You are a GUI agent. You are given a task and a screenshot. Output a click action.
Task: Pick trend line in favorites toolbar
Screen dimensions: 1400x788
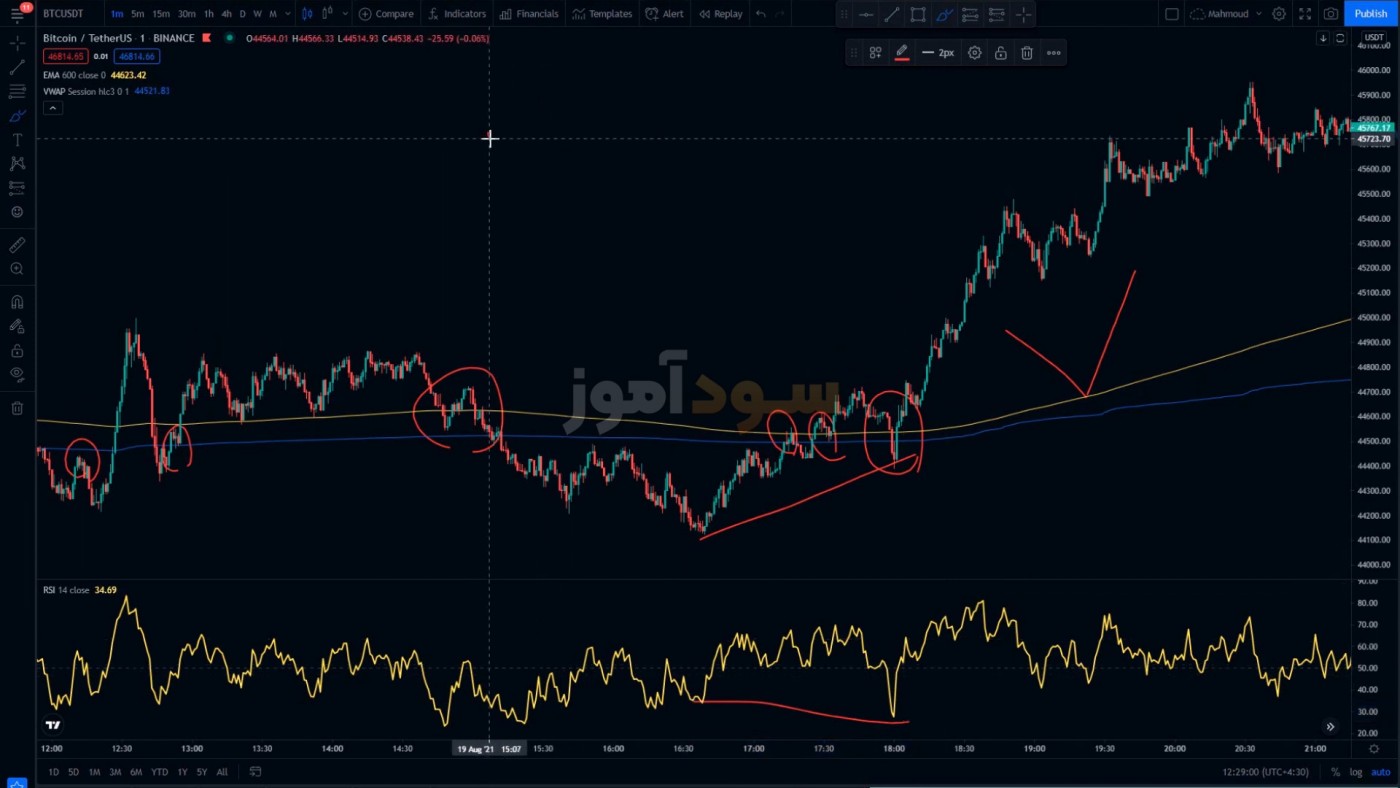891,14
